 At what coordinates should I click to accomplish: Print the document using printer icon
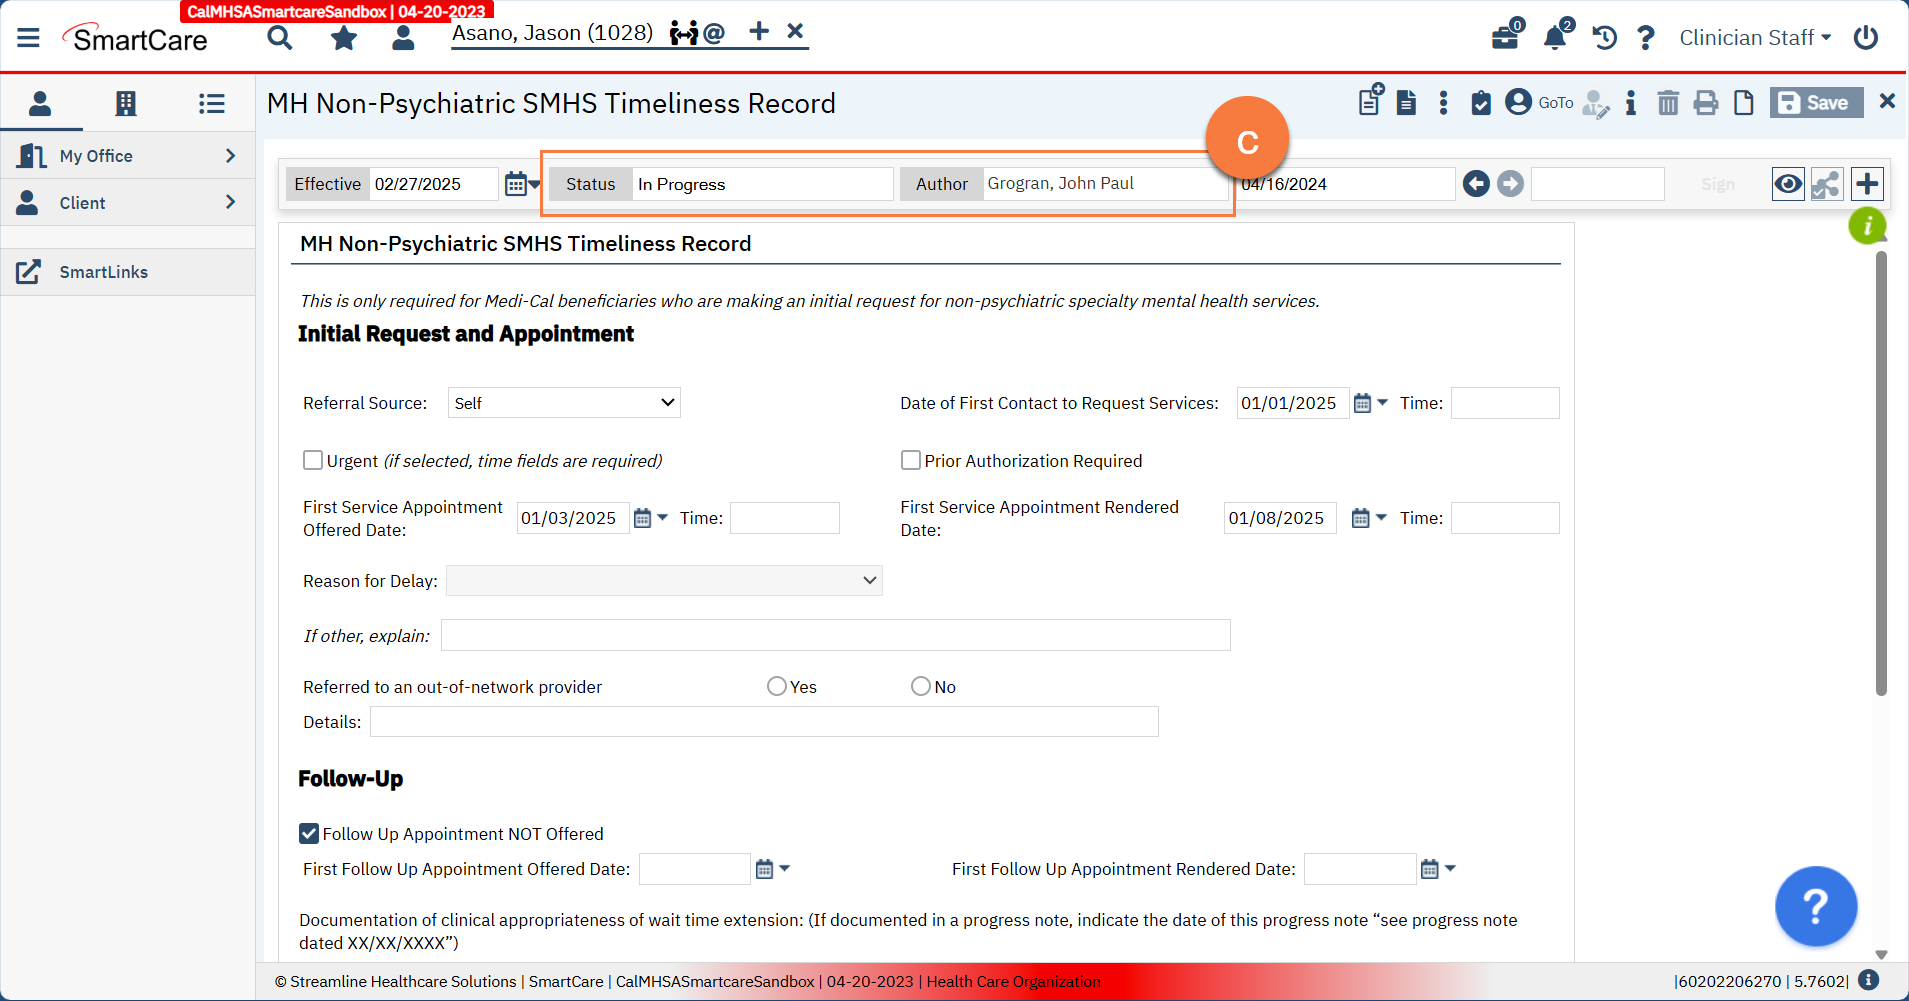(1705, 103)
